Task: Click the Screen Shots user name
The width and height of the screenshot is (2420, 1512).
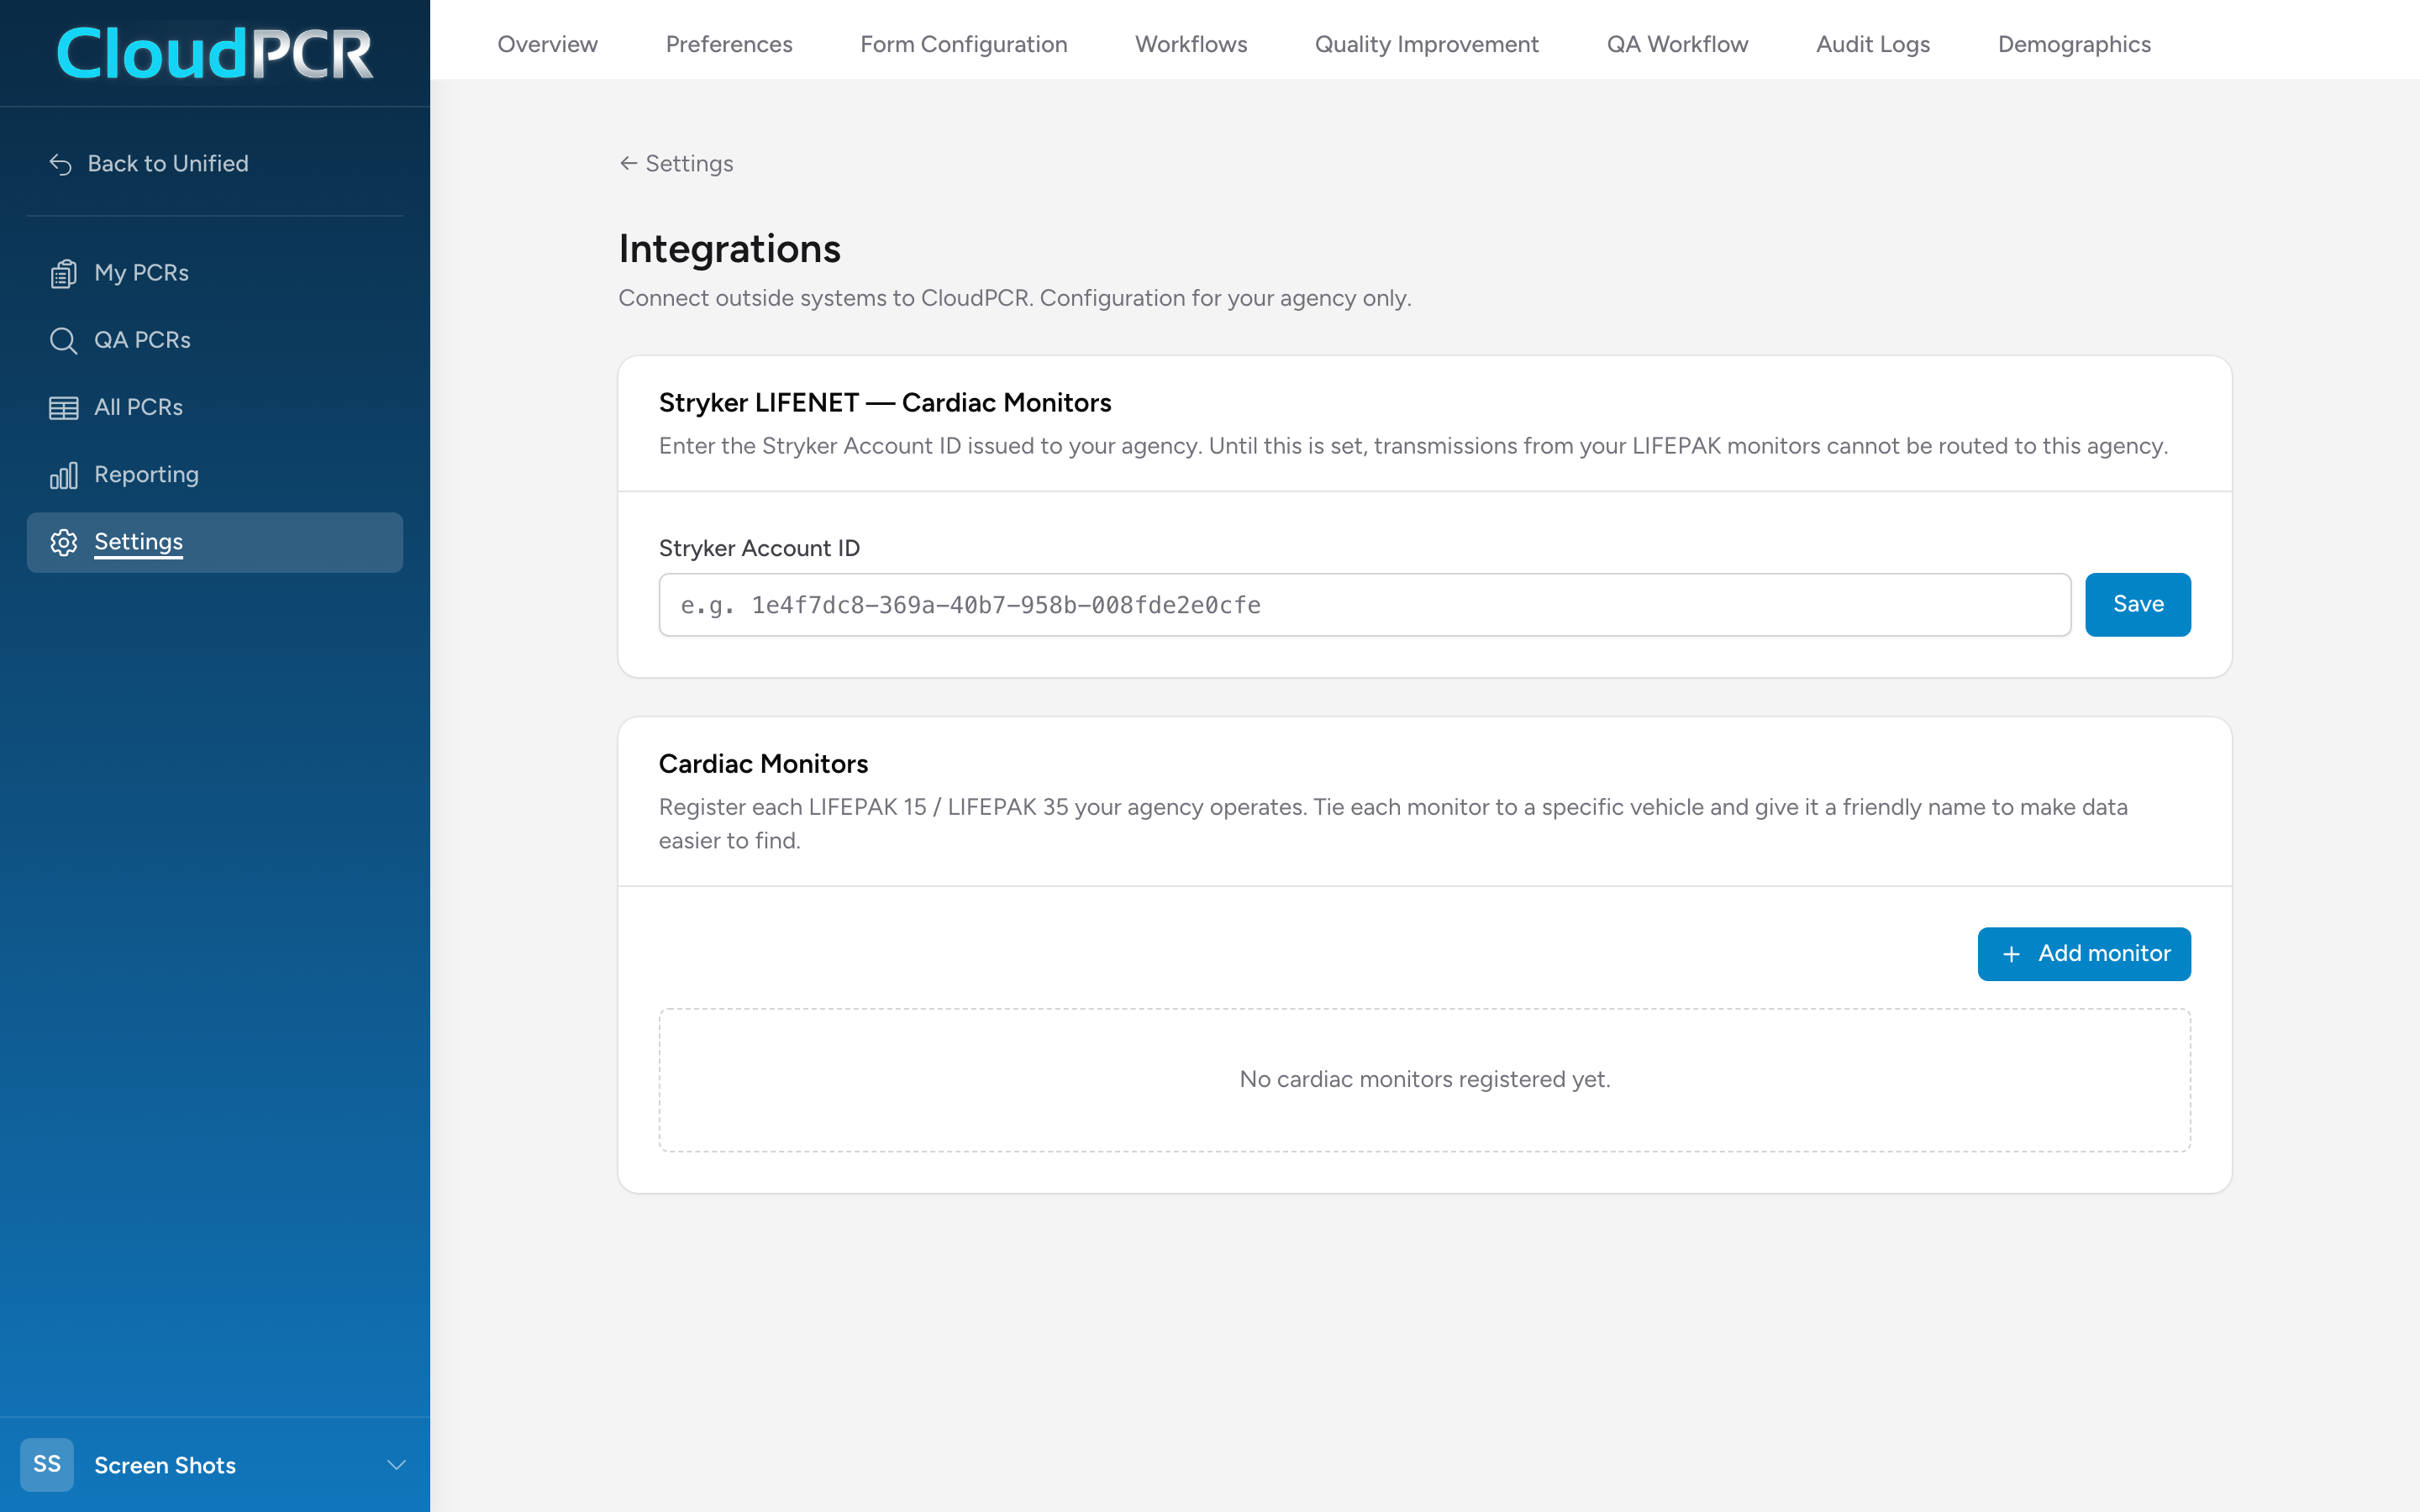Action: (x=165, y=1465)
